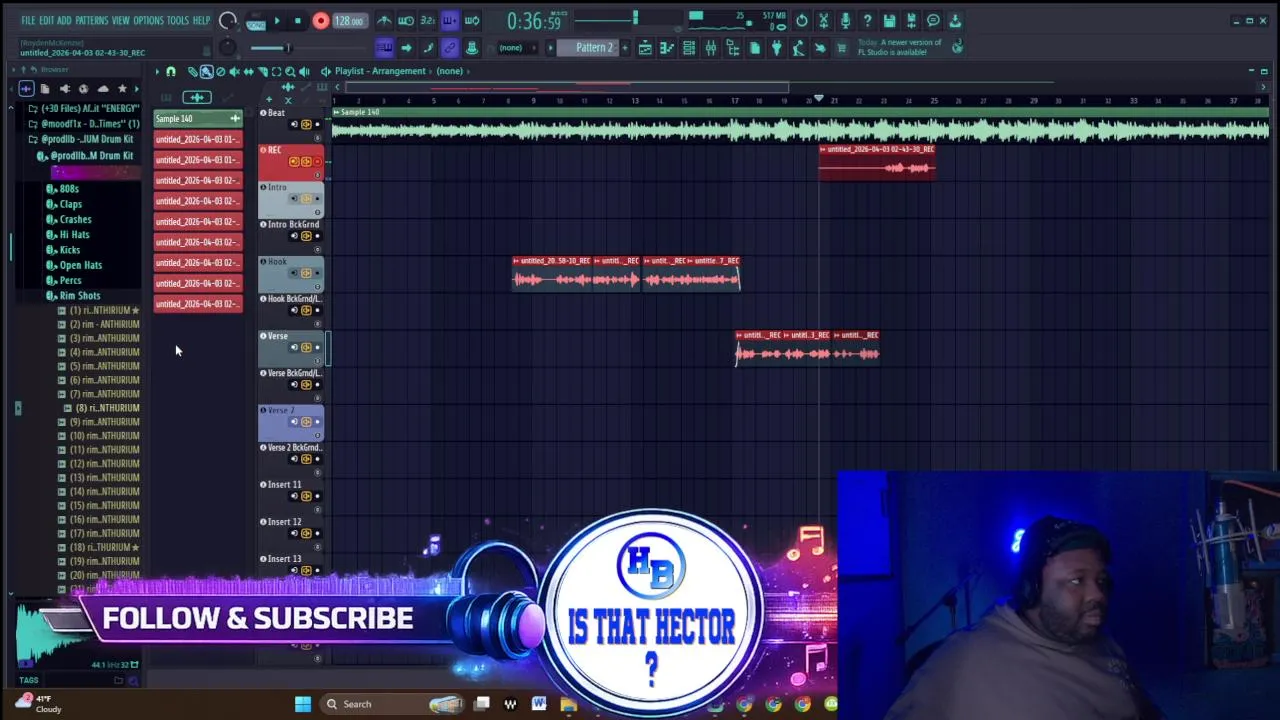The height and width of the screenshot is (720, 1280).
Task: Open the OPTIONS menu
Action: (148, 20)
